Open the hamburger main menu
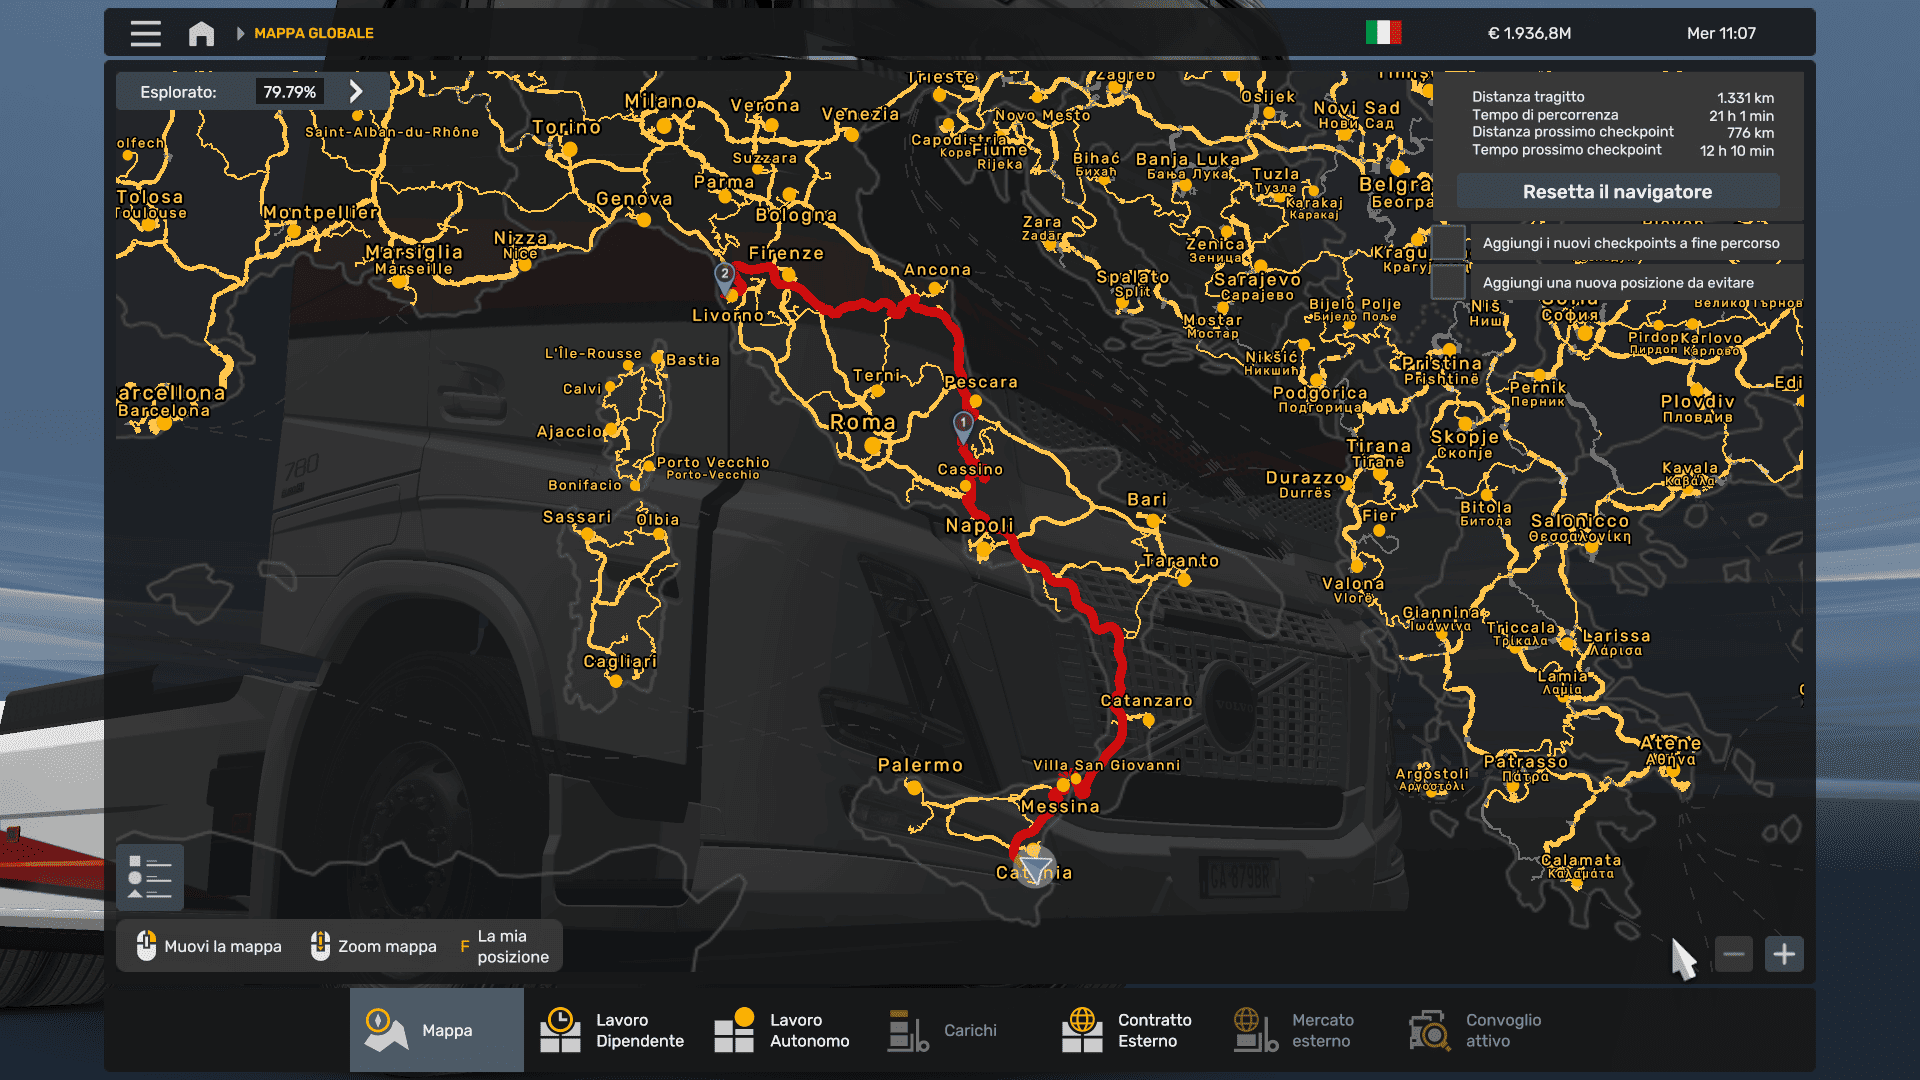 pos(146,33)
